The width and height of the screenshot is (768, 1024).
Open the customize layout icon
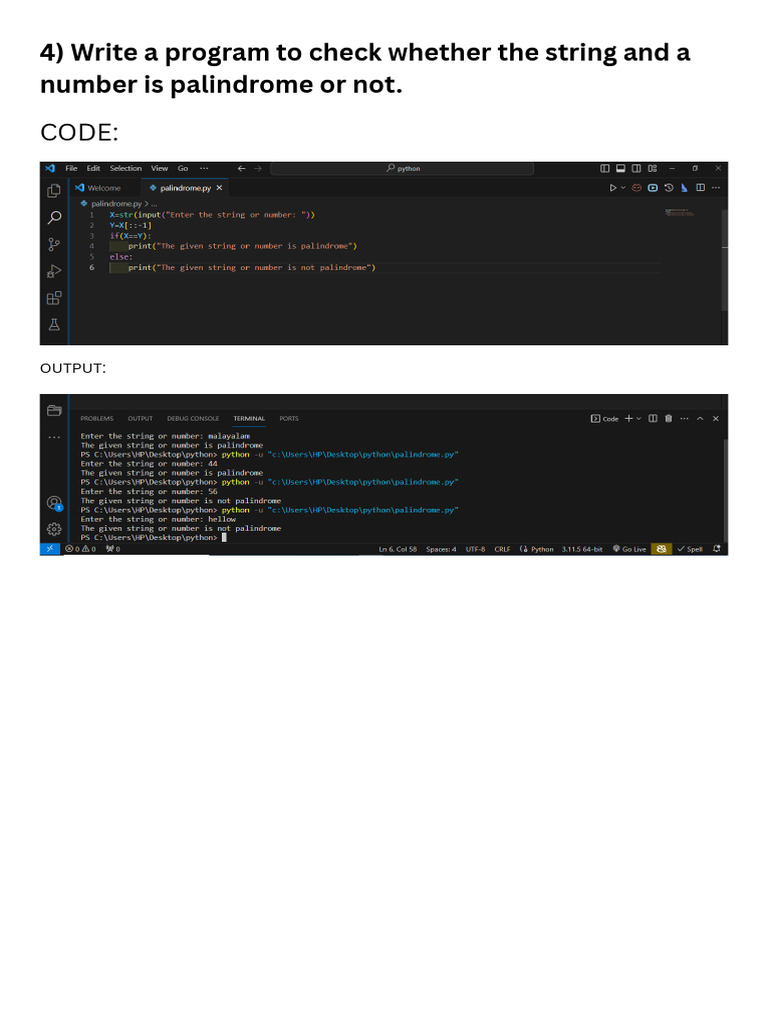(x=652, y=168)
